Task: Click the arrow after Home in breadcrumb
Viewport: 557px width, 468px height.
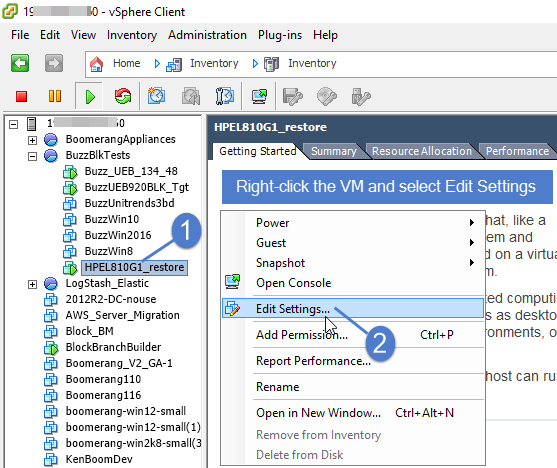Action: pyautogui.click(x=157, y=64)
